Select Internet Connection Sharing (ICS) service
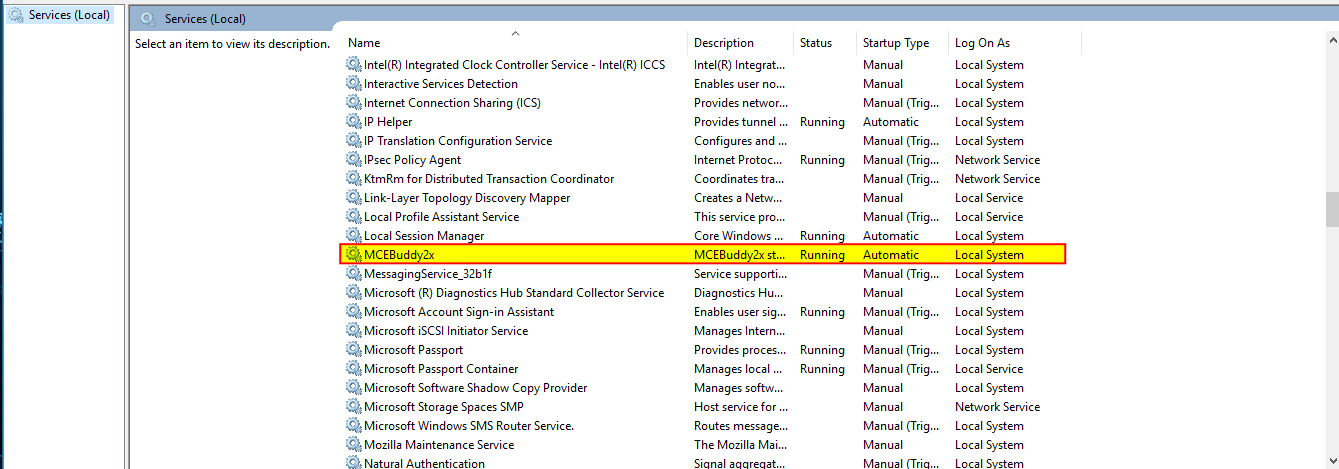The height and width of the screenshot is (469, 1339). coord(452,103)
